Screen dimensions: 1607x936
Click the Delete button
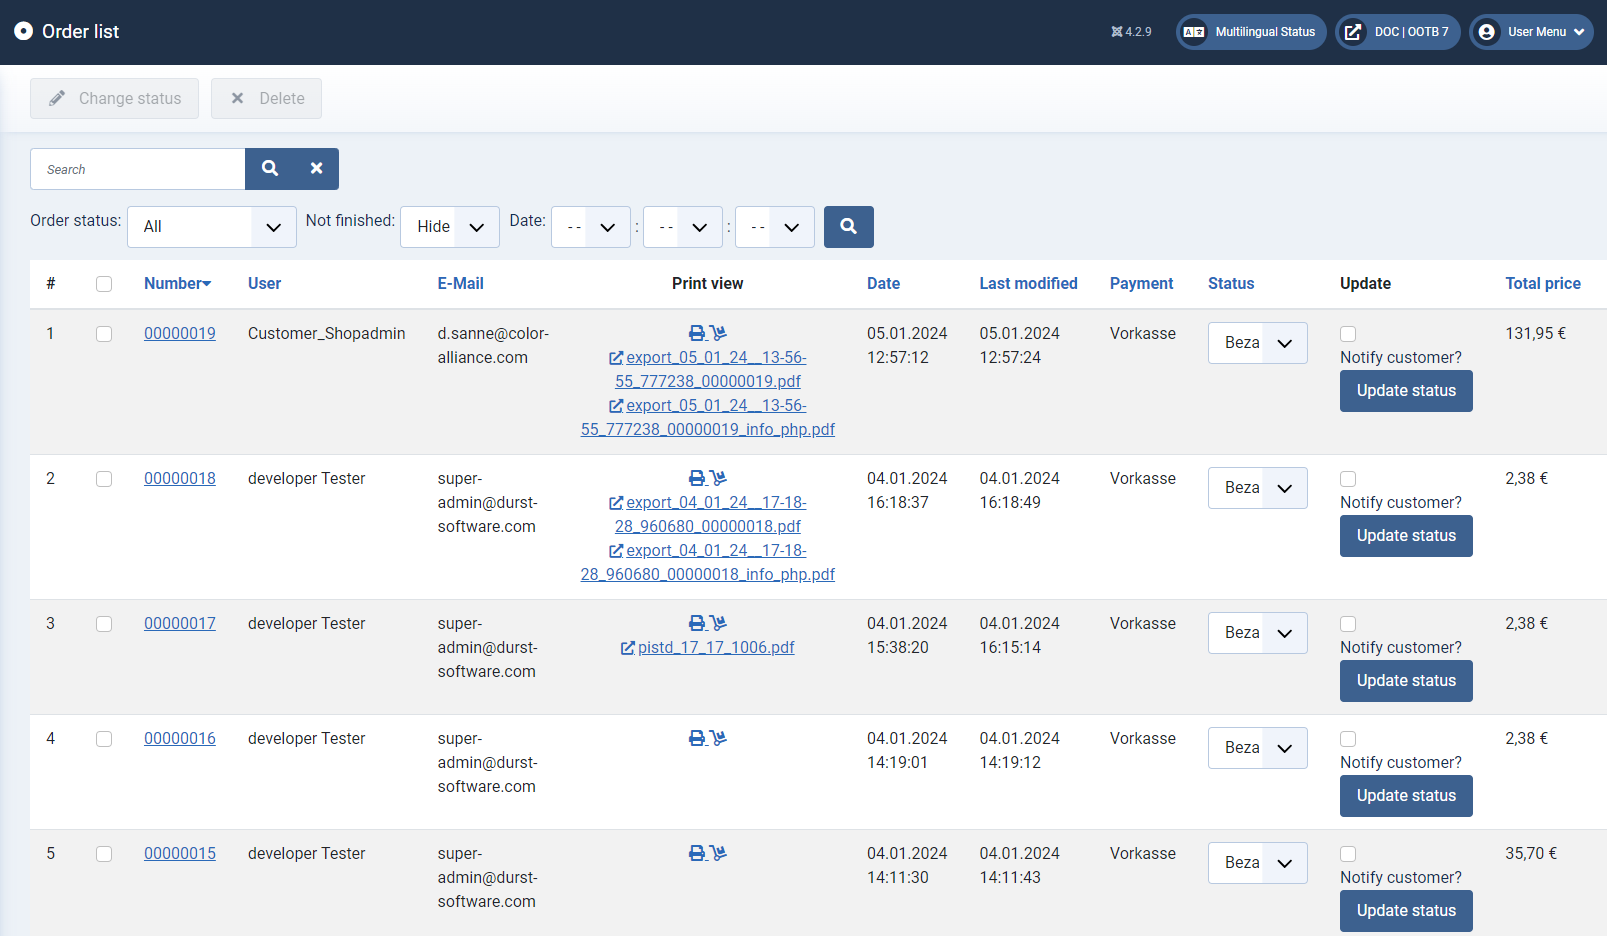(266, 98)
